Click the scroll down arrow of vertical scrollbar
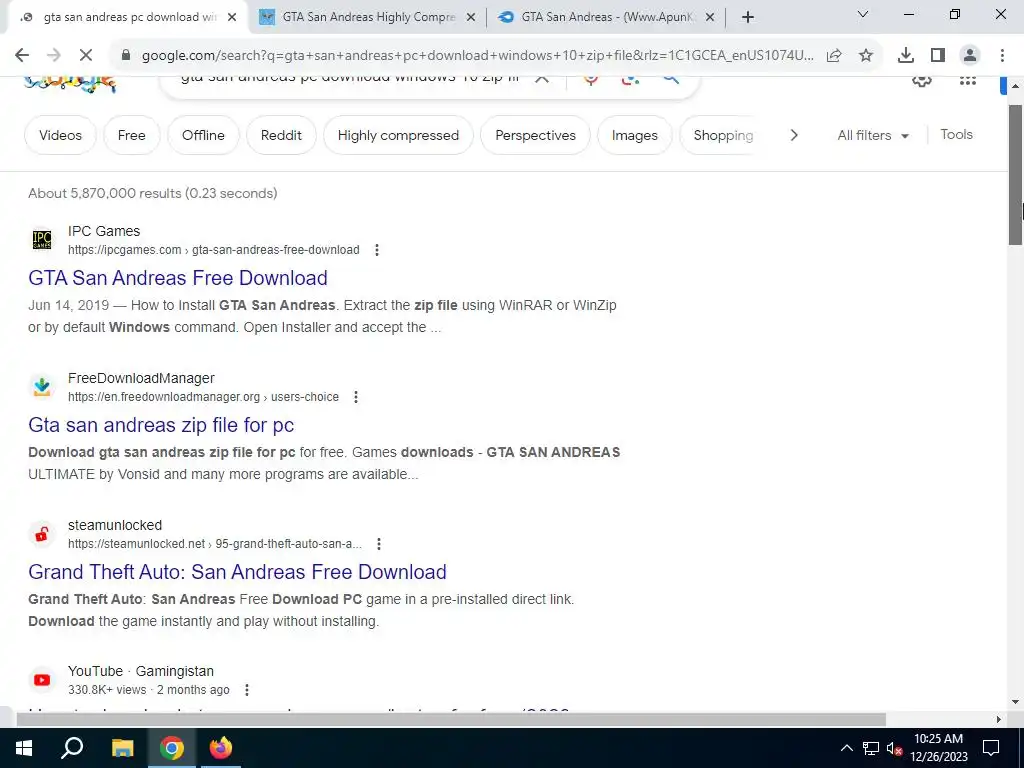 [1015, 702]
